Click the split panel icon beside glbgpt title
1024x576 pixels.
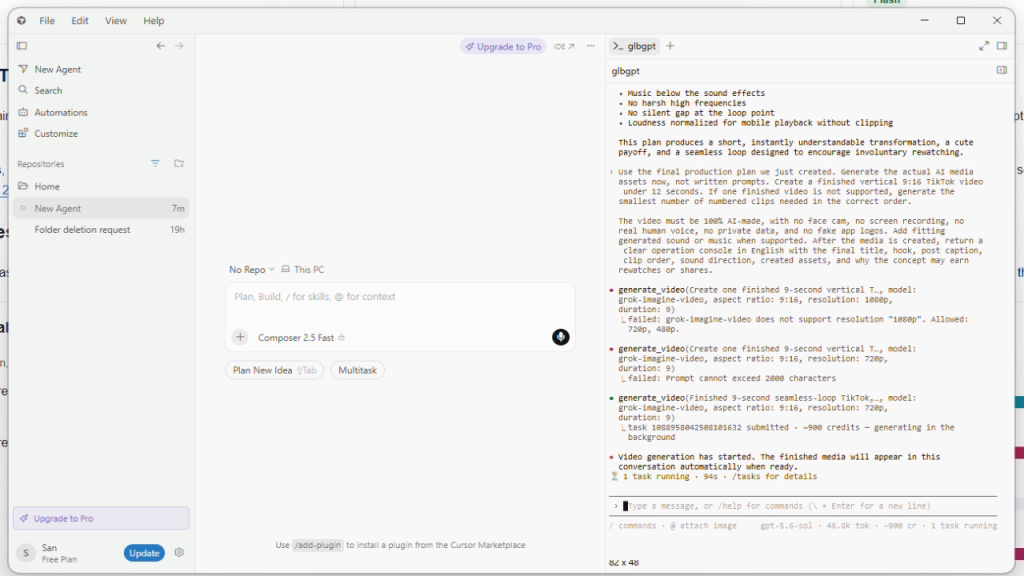[x=1002, y=70]
